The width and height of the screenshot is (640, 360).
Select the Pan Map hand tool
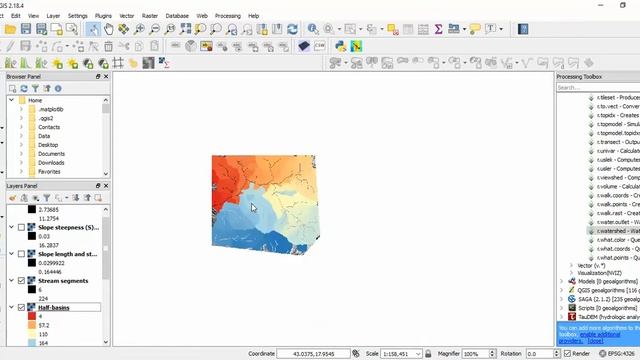pyautogui.click(x=108, y=29)
